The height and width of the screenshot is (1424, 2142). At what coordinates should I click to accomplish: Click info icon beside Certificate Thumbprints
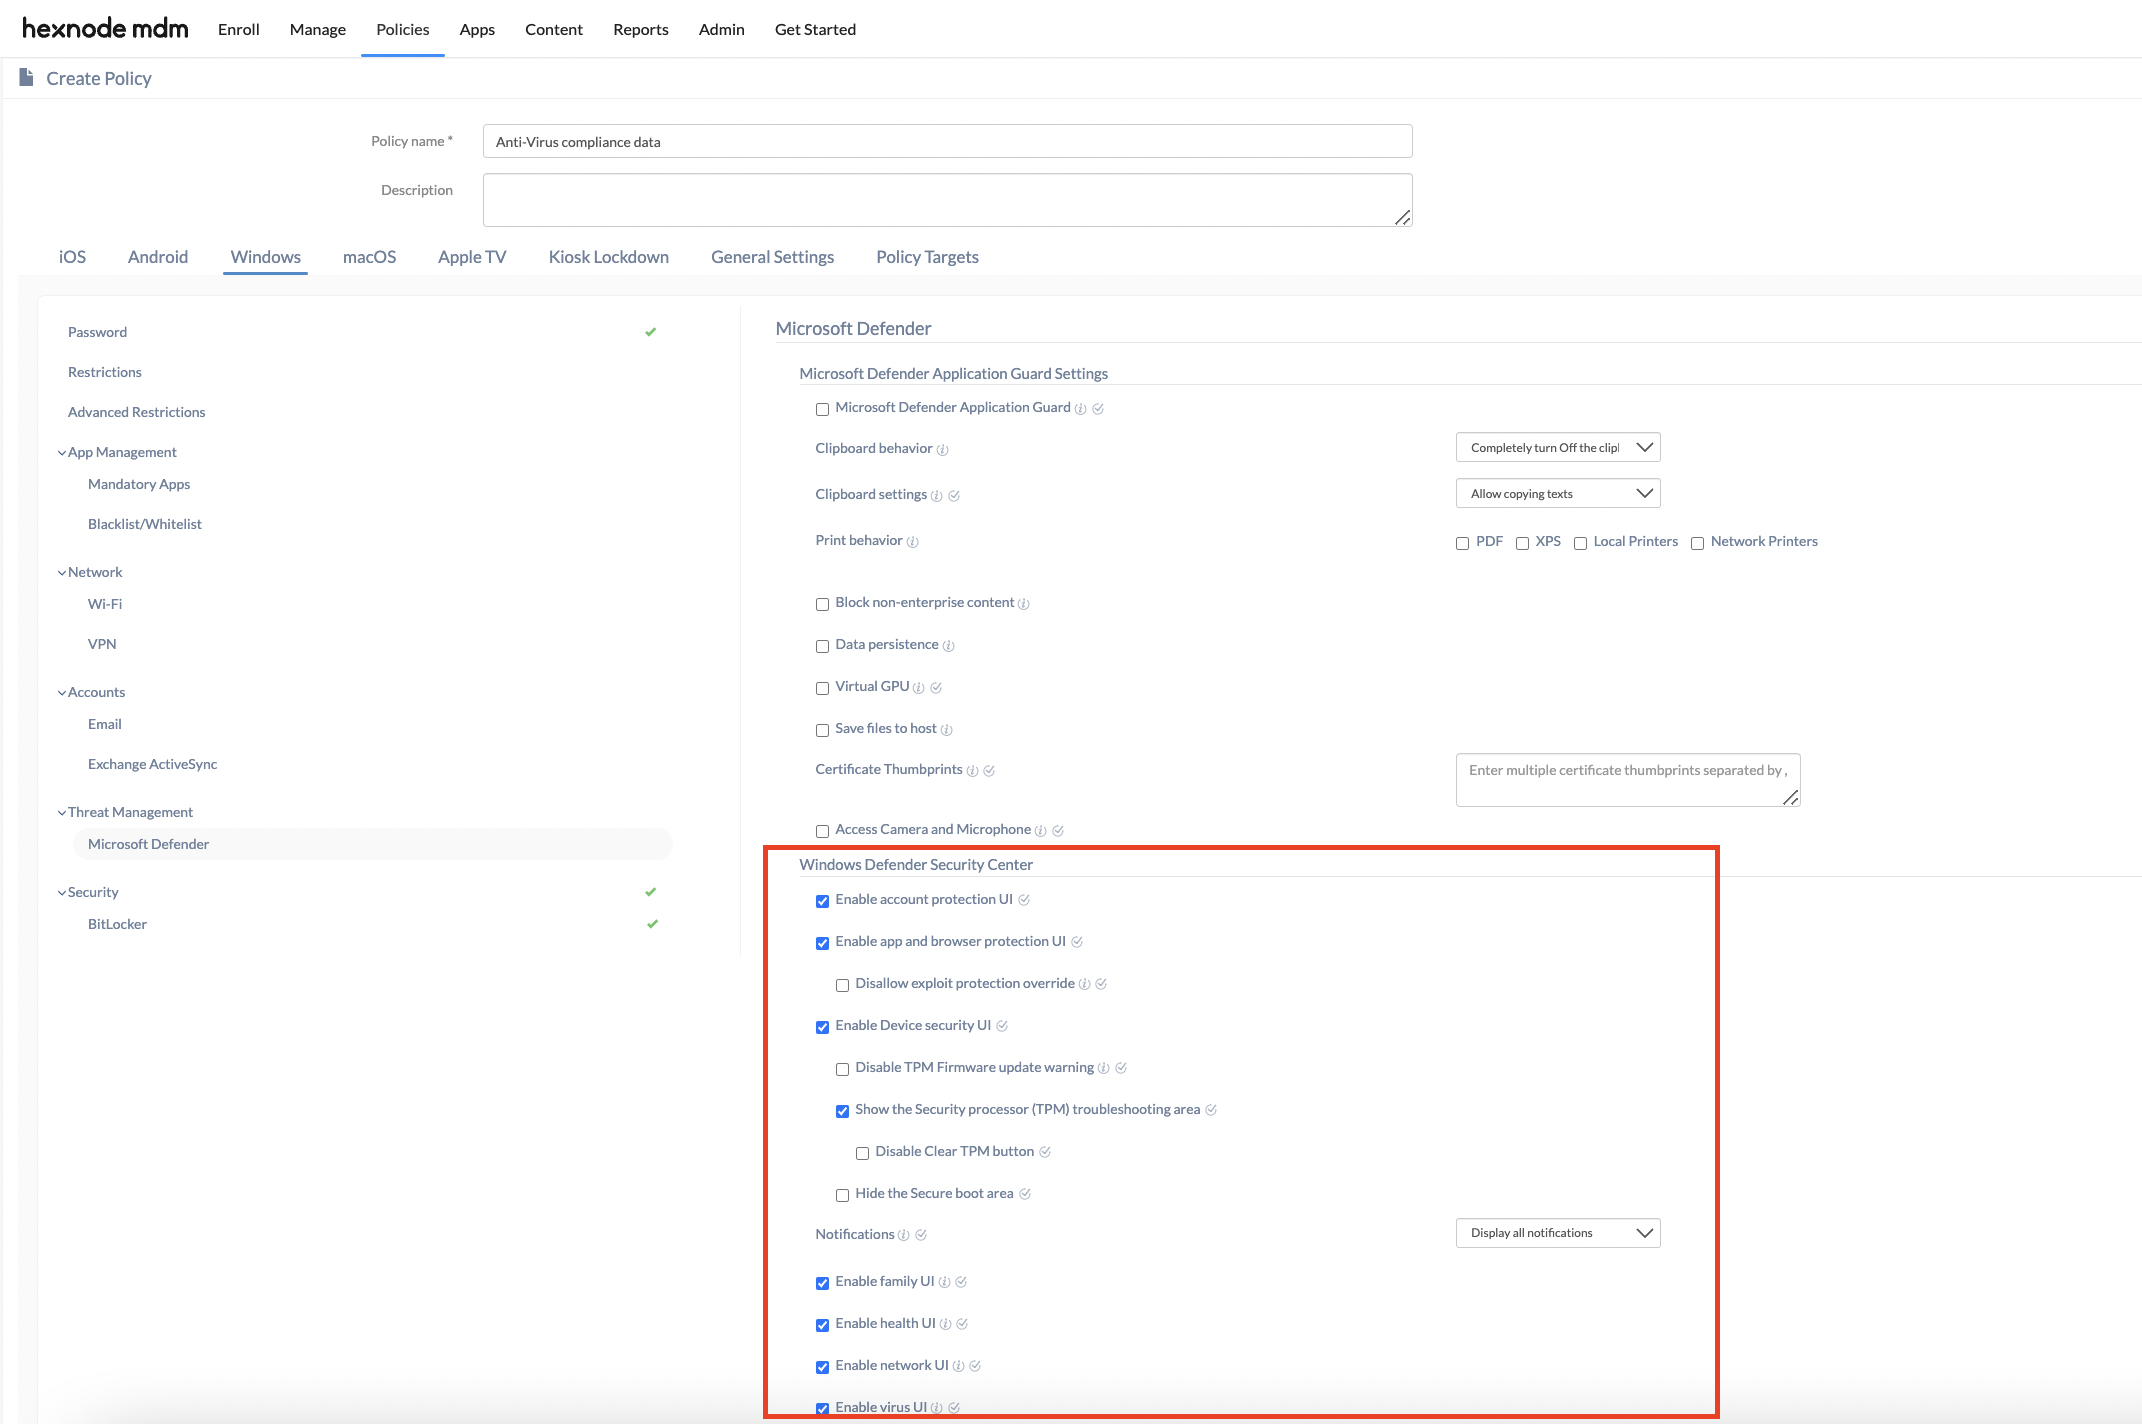click(x=972, y=771)
